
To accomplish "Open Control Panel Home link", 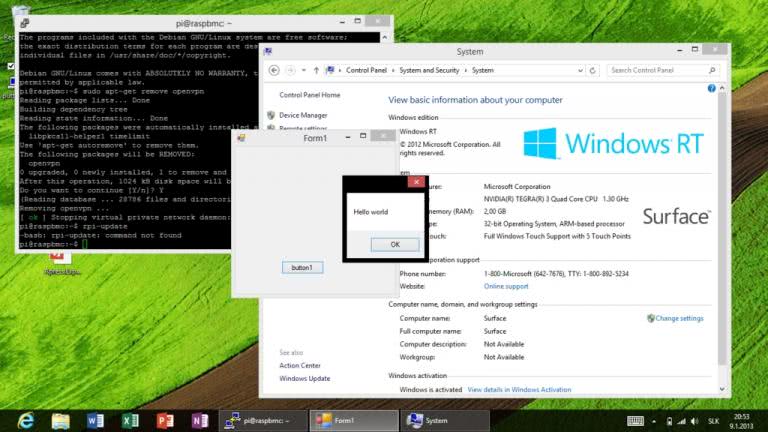I will (310, 95).
